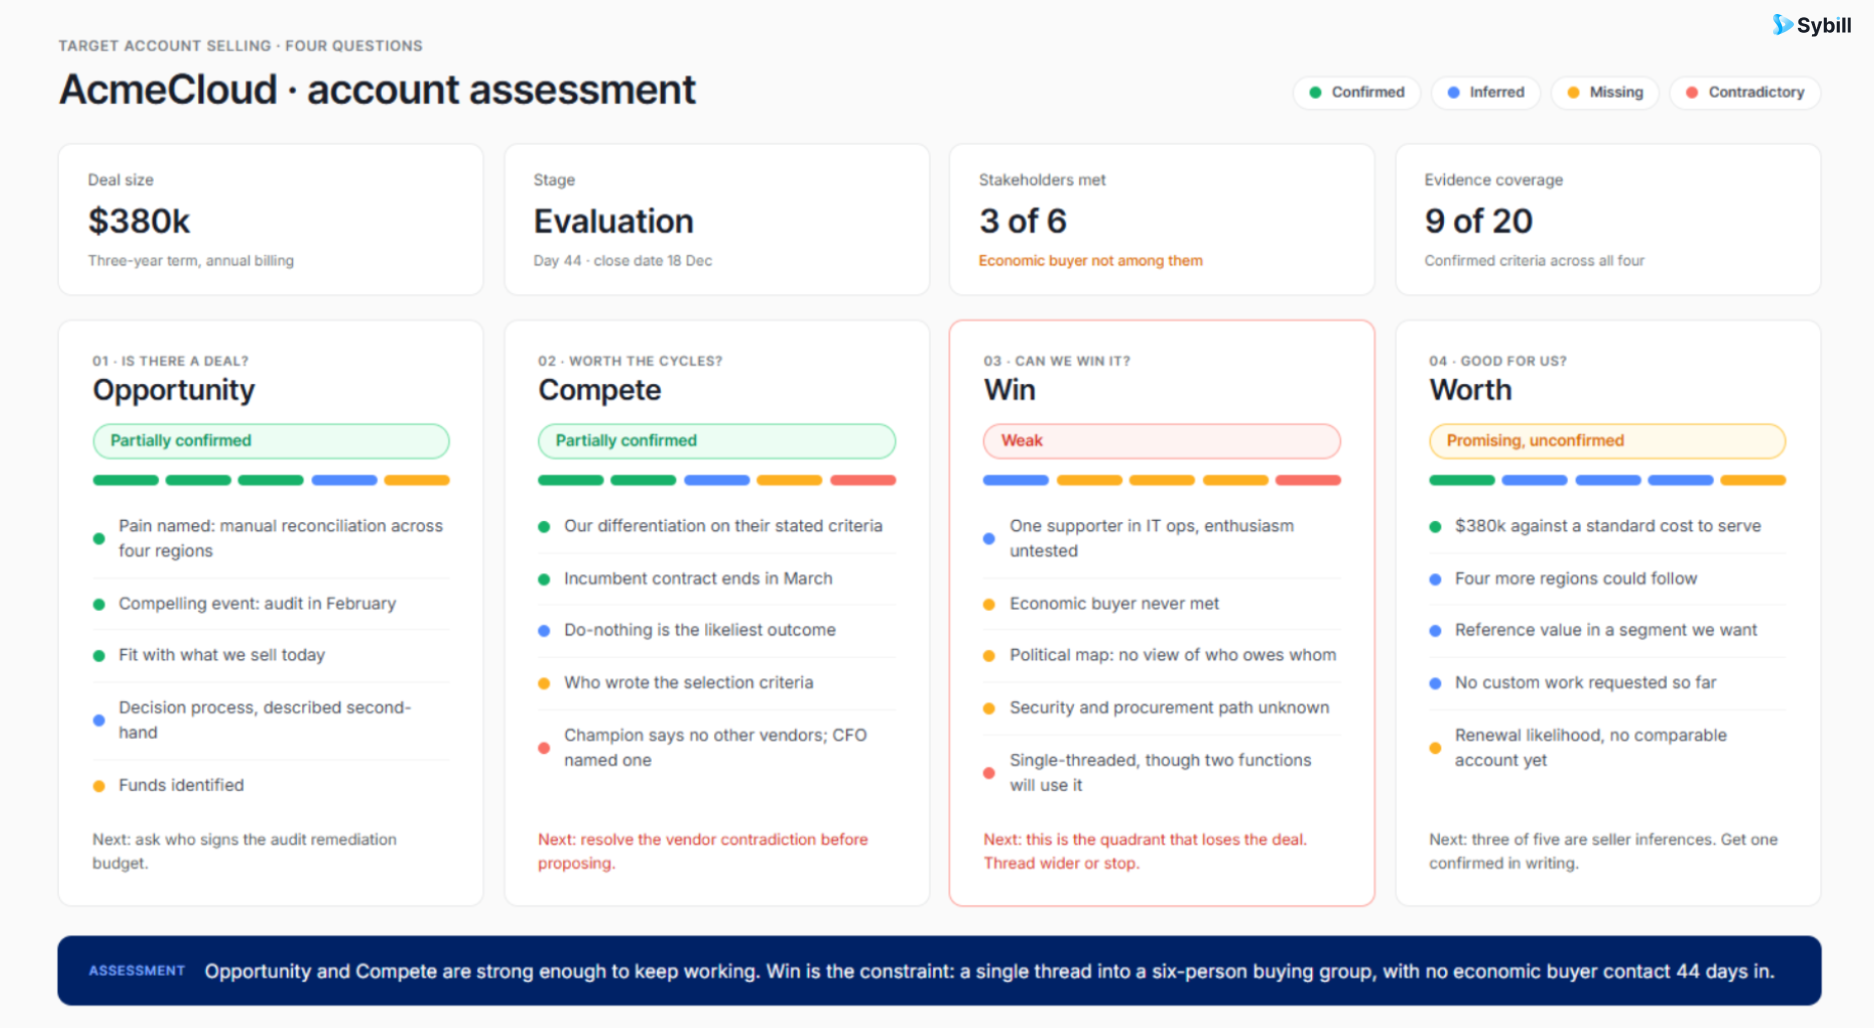Click Opportunity's 'Partially confirmed' status pill
Image resolution: width=1874 pixels, height=1028 pixels.
(271, 441)
